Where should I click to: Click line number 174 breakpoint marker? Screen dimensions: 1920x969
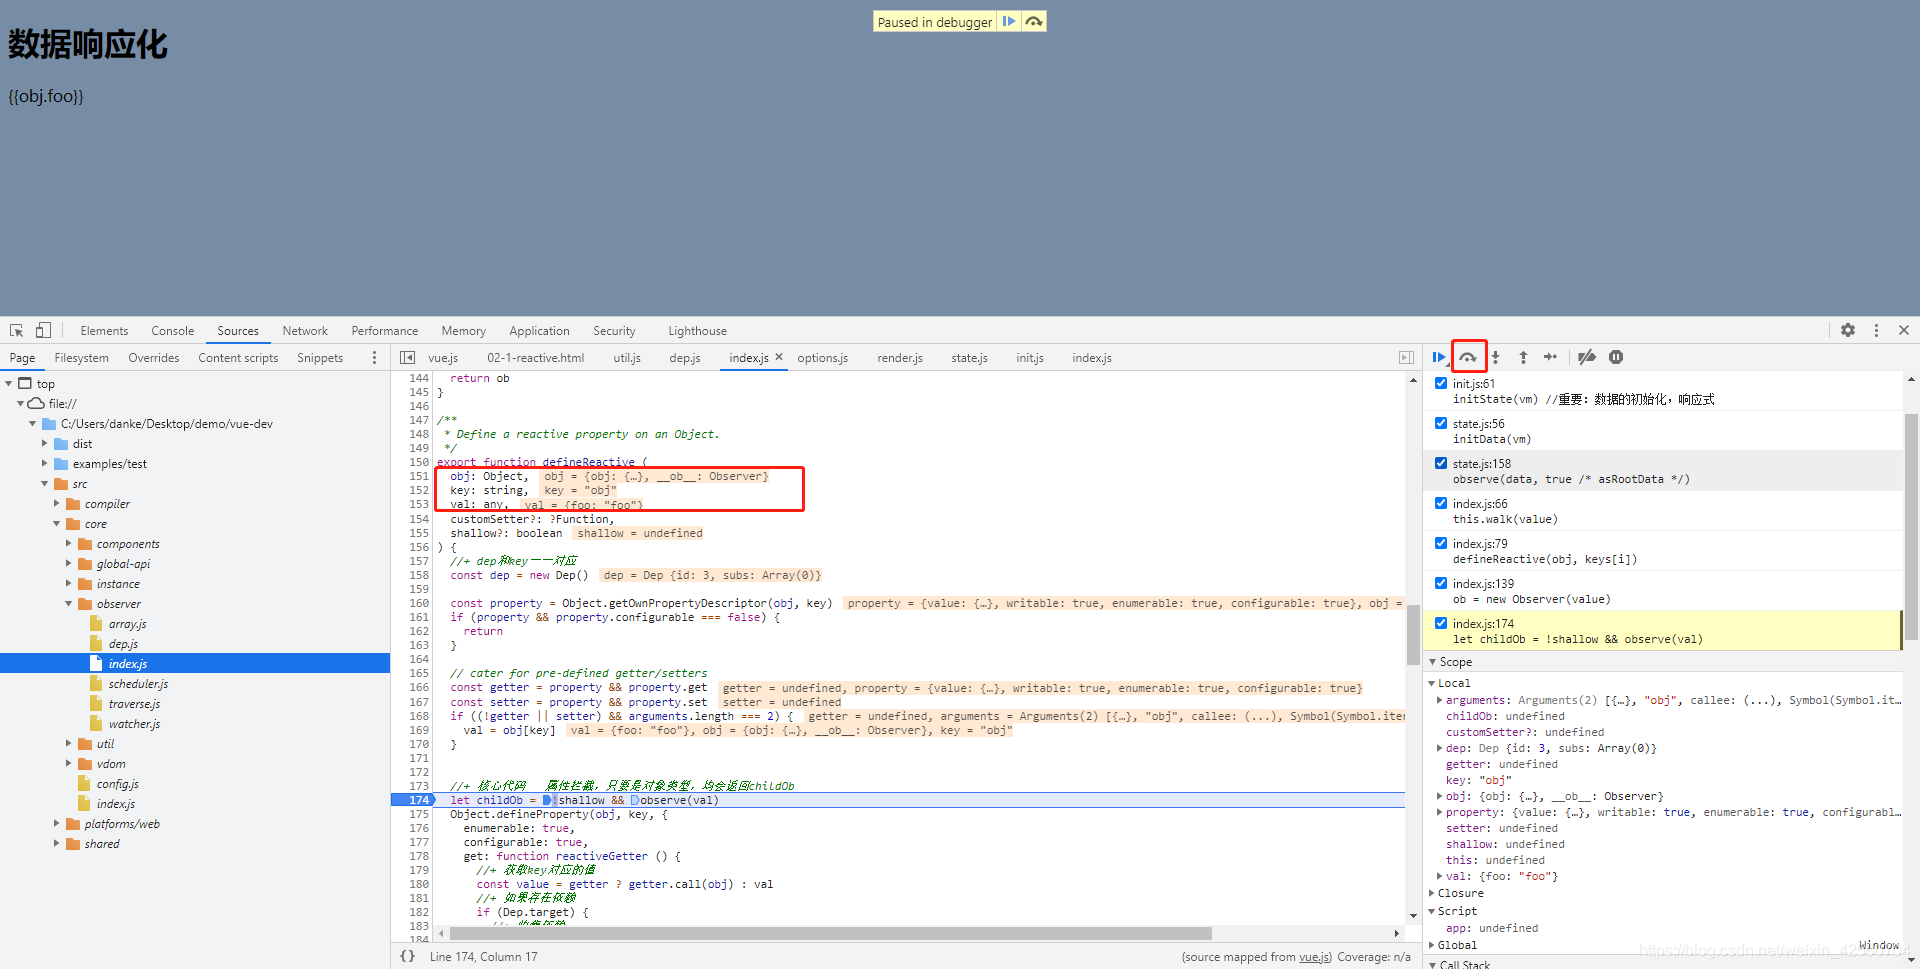[x=419, y=800]
